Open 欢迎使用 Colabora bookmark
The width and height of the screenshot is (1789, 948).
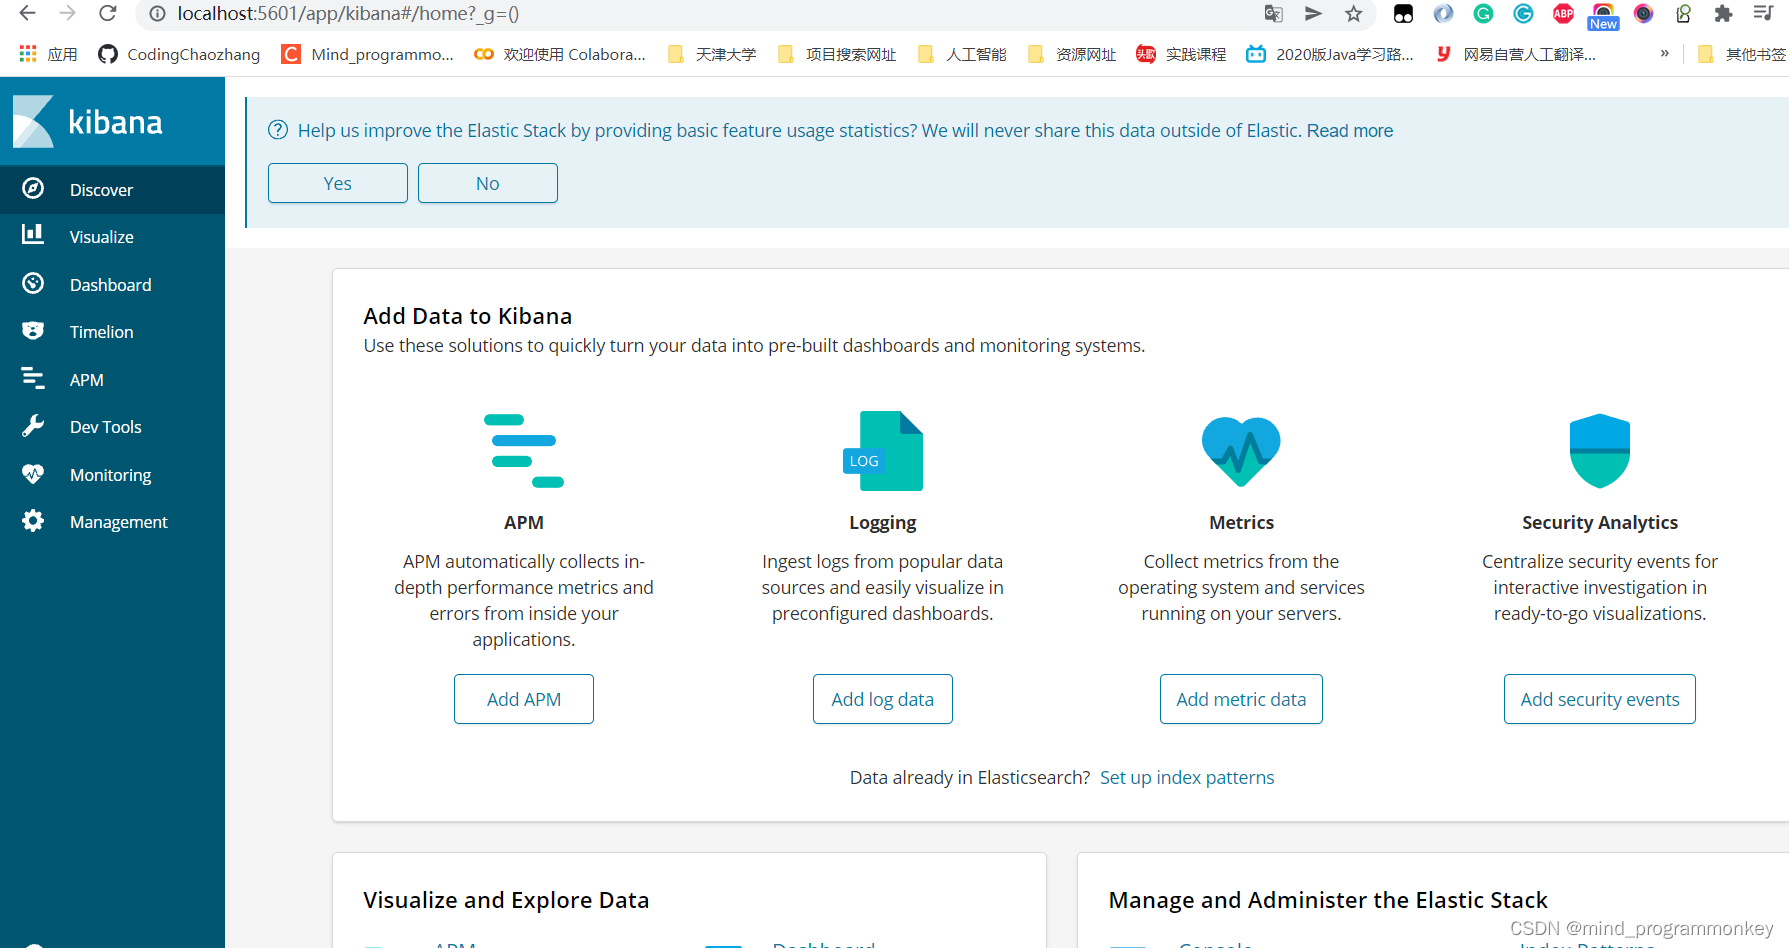coord(560,54)
